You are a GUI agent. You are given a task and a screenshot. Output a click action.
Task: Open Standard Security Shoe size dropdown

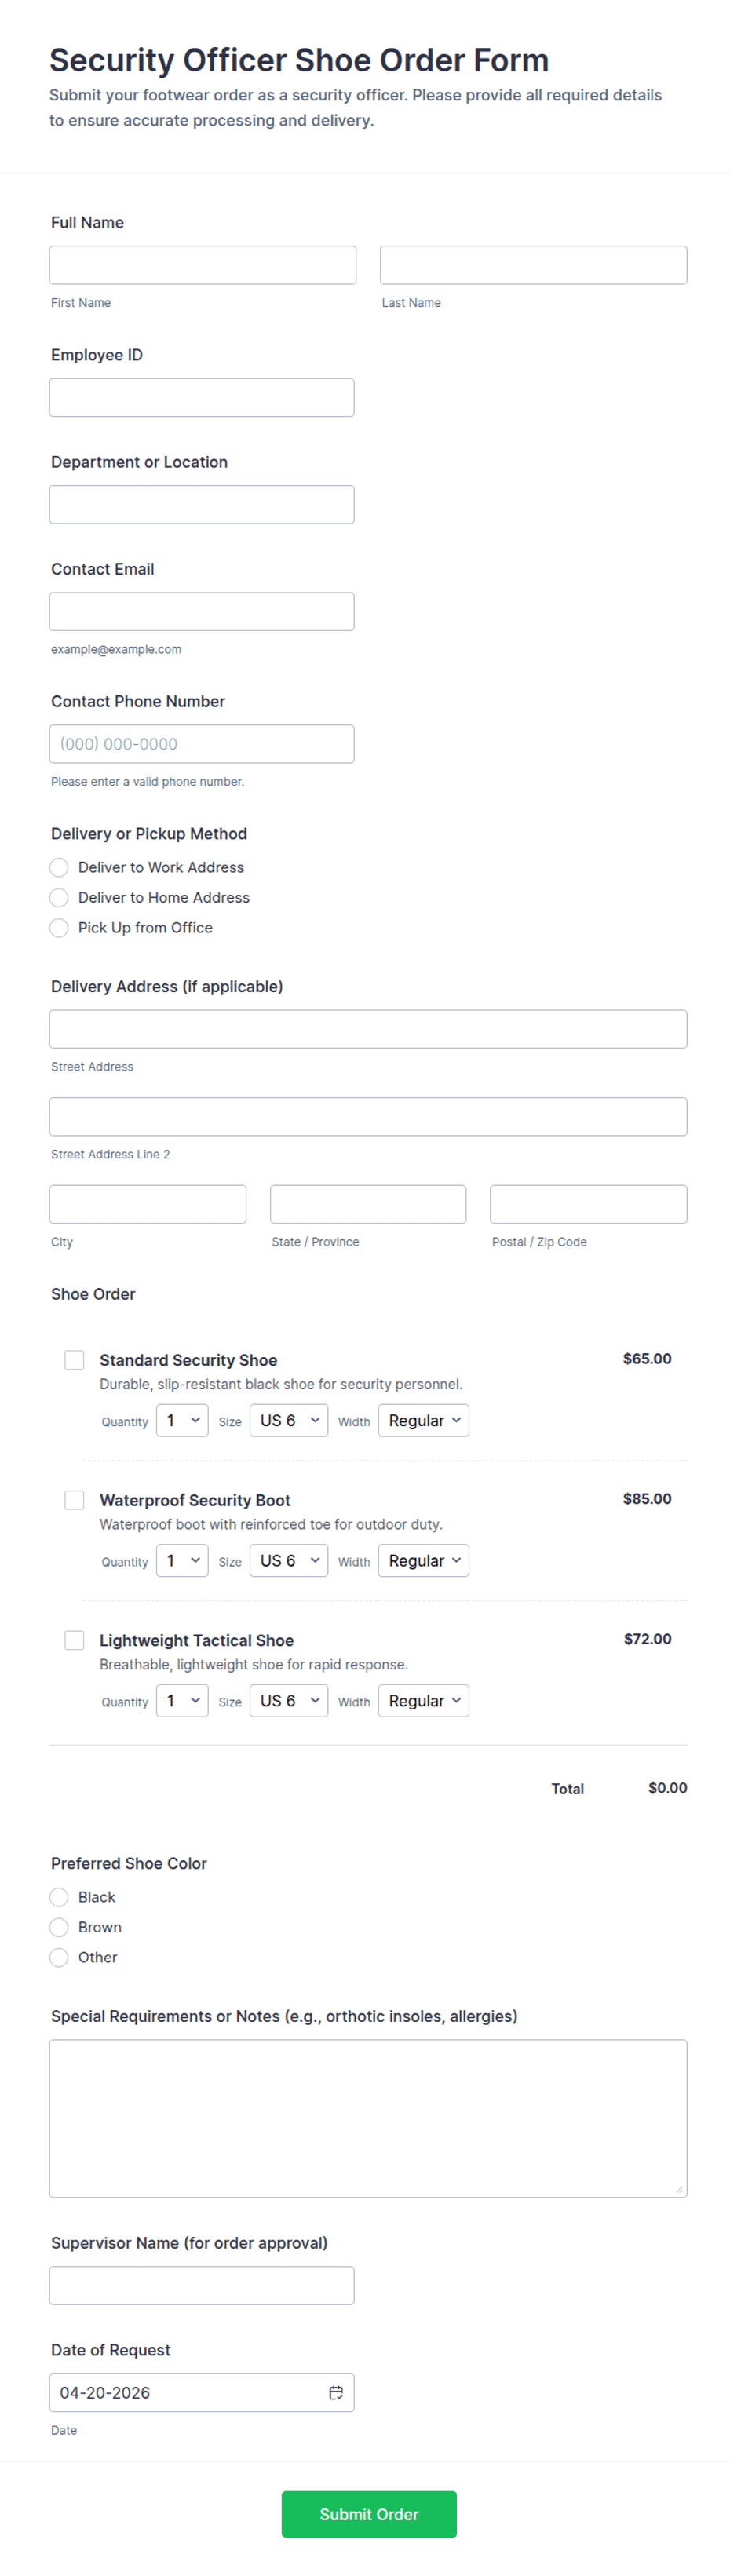(x=288, y=1420)
